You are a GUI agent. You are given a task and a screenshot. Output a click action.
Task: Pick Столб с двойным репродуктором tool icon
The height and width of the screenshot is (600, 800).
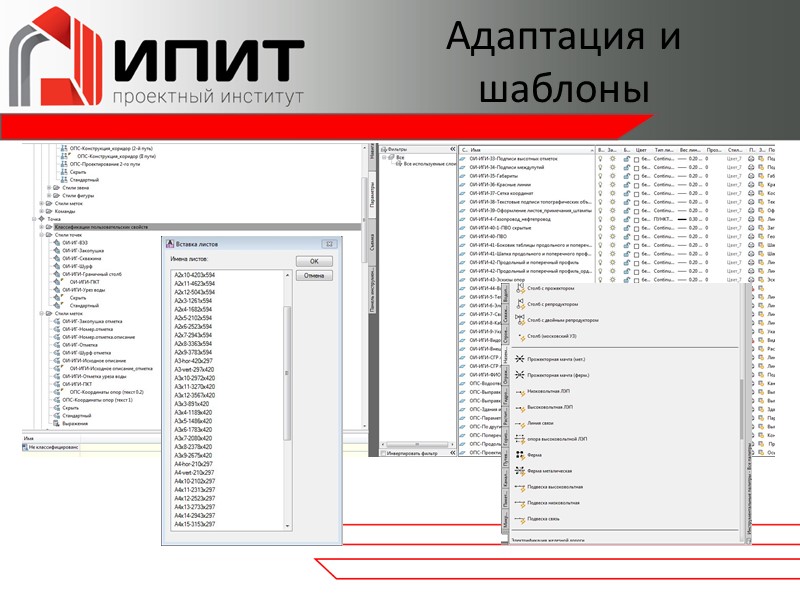pyautogui.click(x=520, y=320)
